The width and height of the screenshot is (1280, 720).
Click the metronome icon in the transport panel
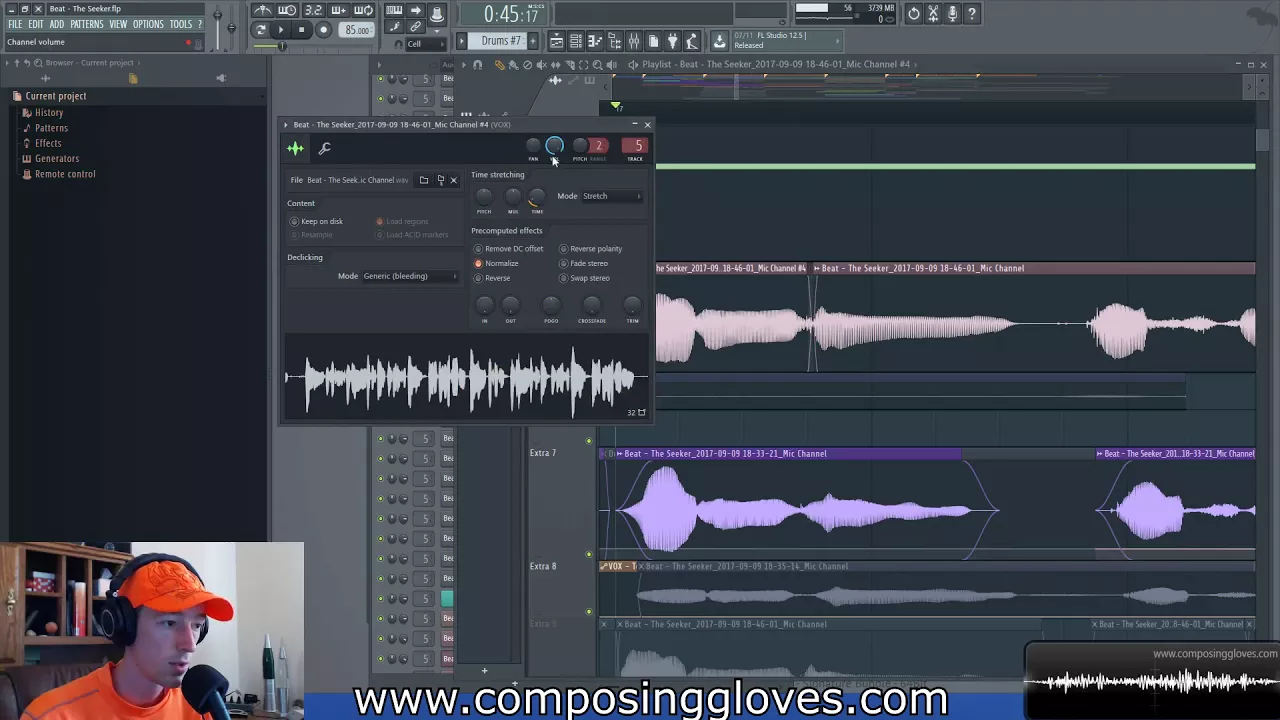(x=262, y=11)
